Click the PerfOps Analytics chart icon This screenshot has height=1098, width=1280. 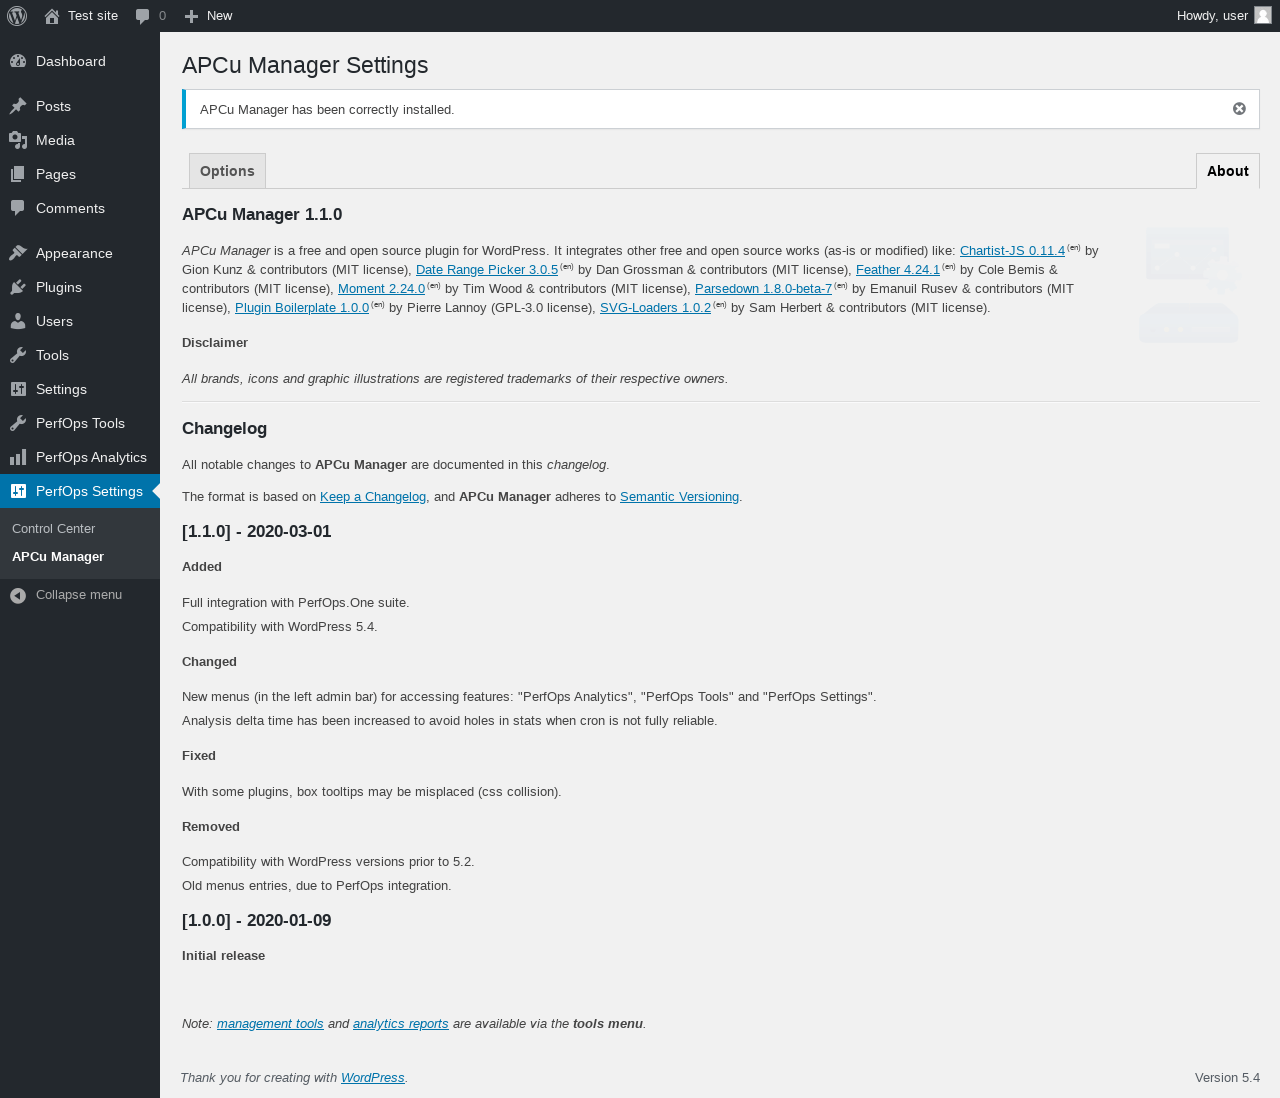click(x=18, y=457)
